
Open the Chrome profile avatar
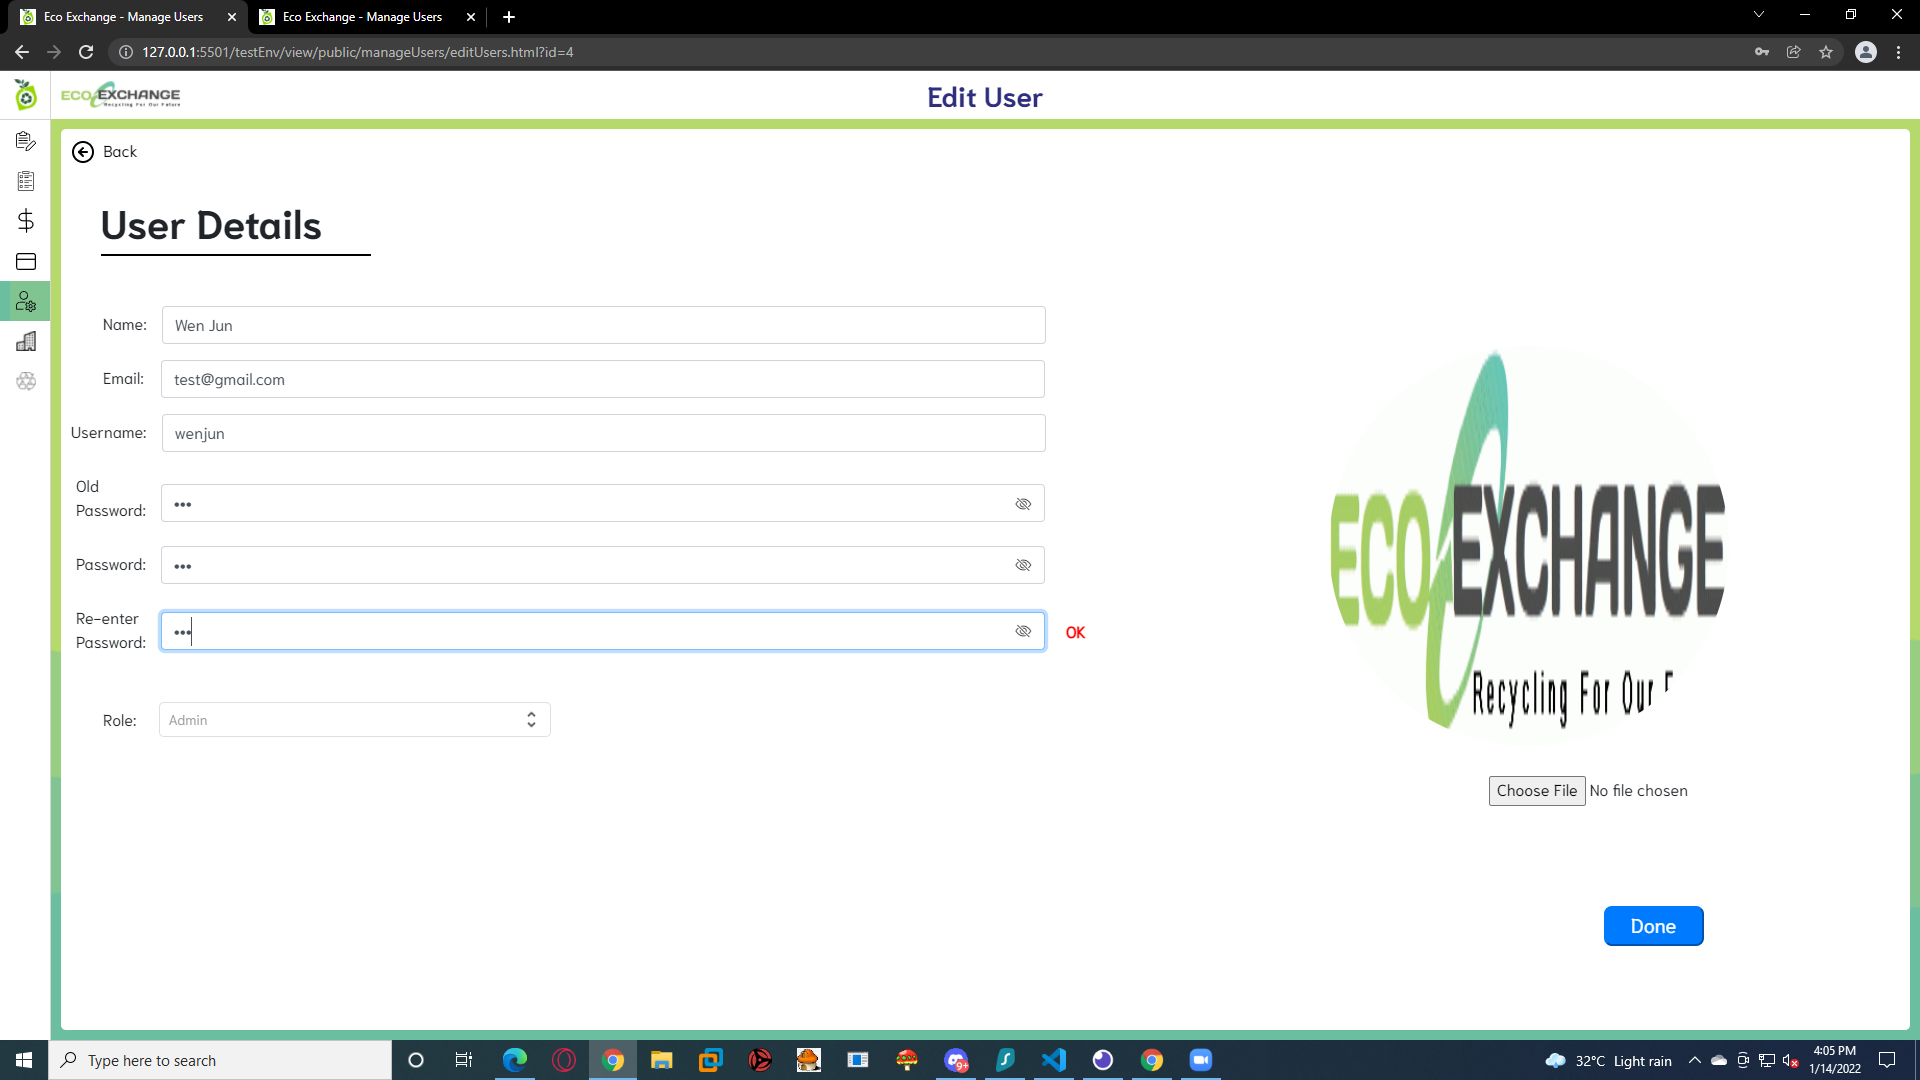[x=1866, y=52]
